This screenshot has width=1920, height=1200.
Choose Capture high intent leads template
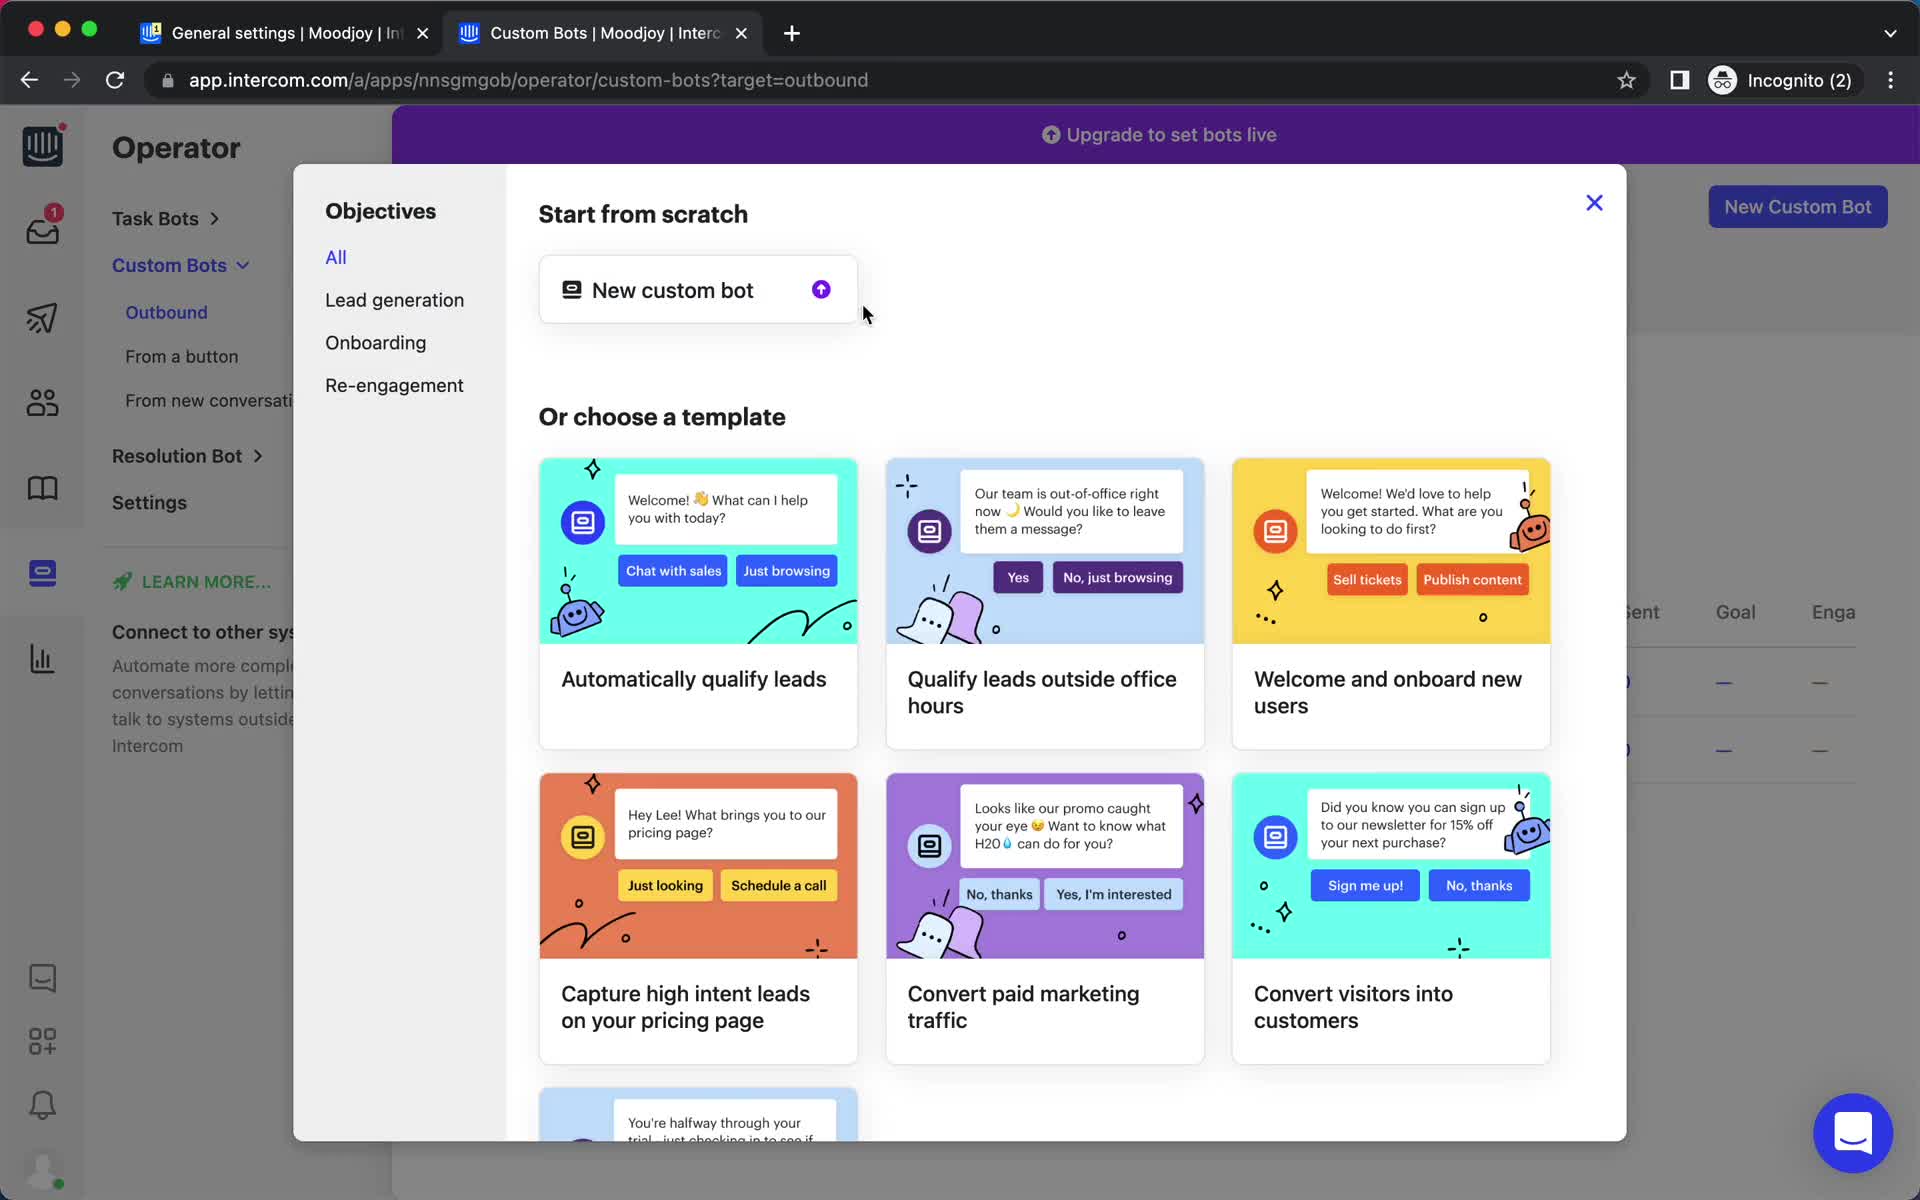tap(698, 918)
